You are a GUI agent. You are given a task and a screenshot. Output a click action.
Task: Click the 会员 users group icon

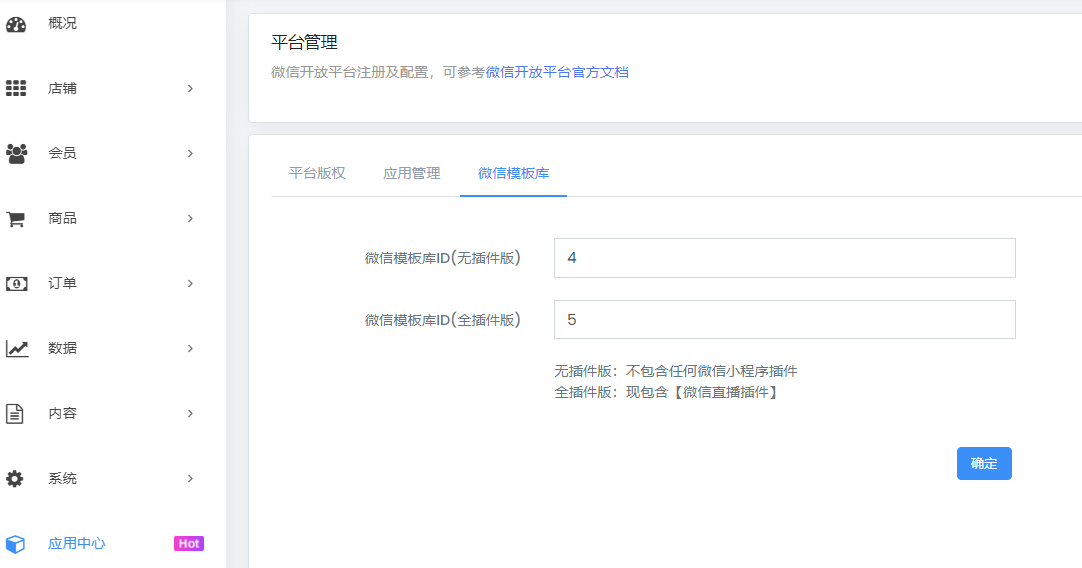(x=16, y=153)
